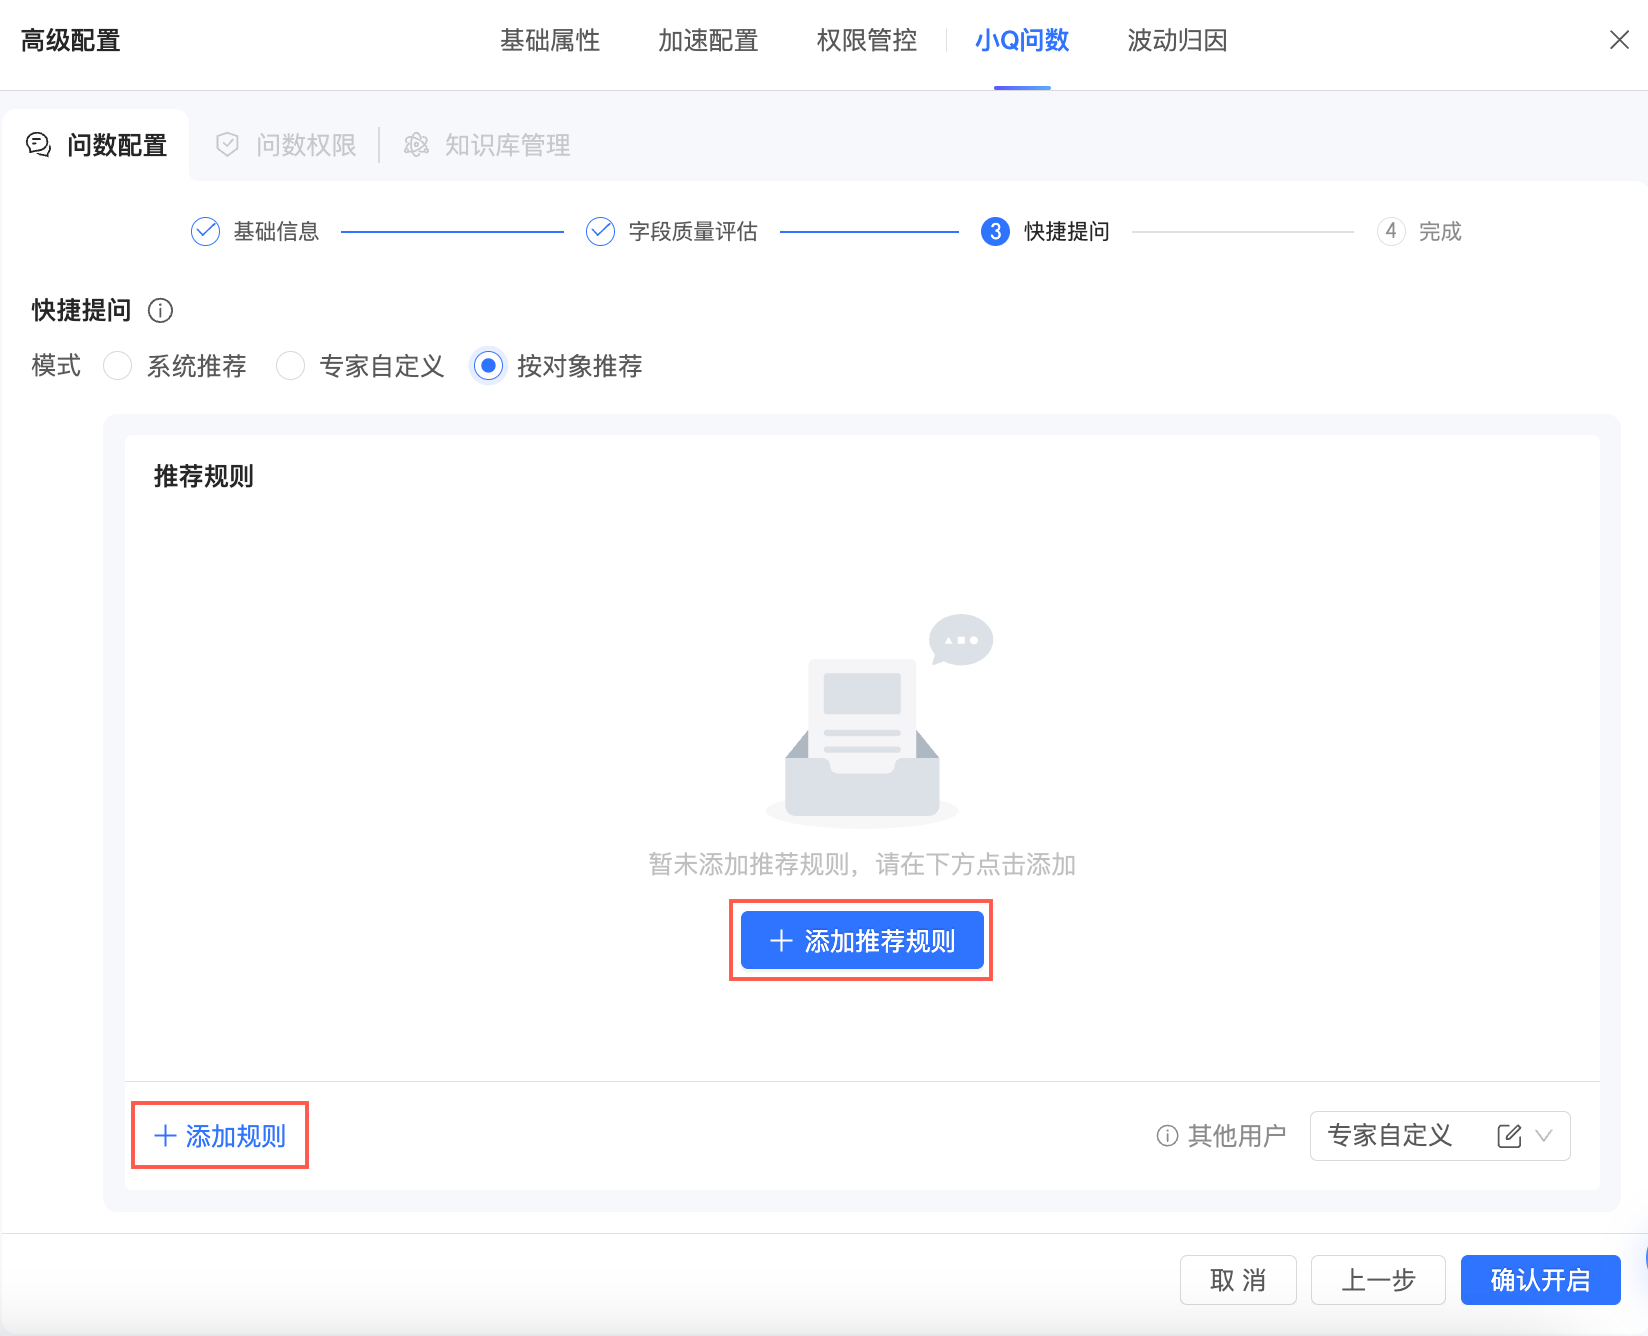Click the blue 添加推荐规则 button
The width and height of the screenshot is (1648, 1336).
[862, 941]
